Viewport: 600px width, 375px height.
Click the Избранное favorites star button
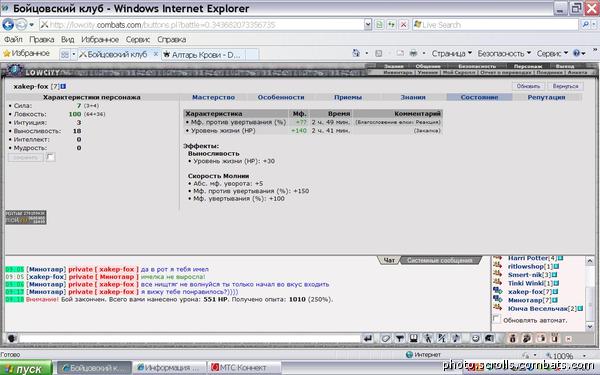click(x=26, y=53)
